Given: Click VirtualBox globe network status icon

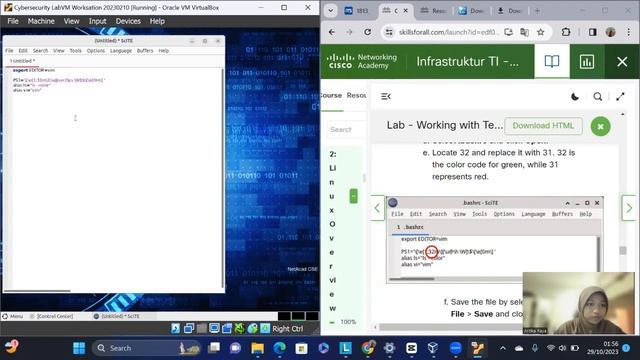Looking at the screenshot, I should click(x=253, y=328).
